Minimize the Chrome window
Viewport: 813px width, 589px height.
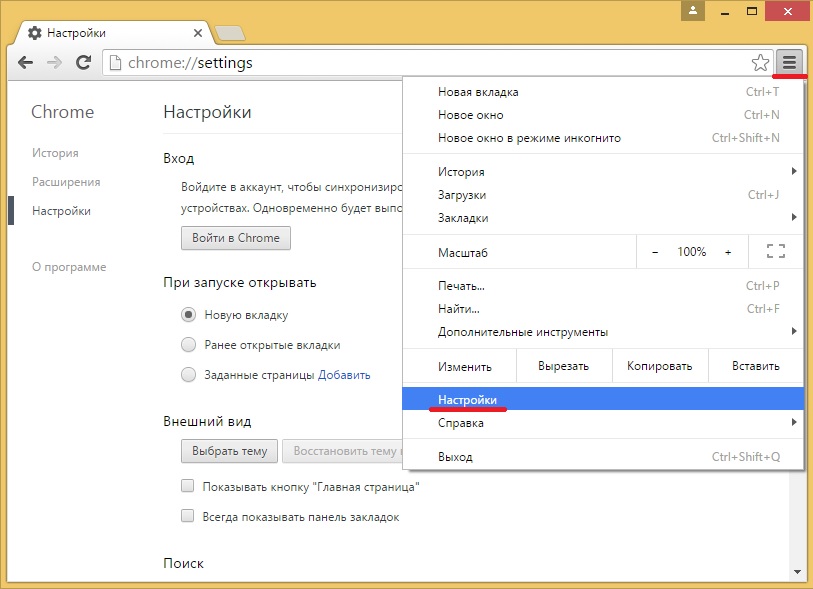[725, 11]
